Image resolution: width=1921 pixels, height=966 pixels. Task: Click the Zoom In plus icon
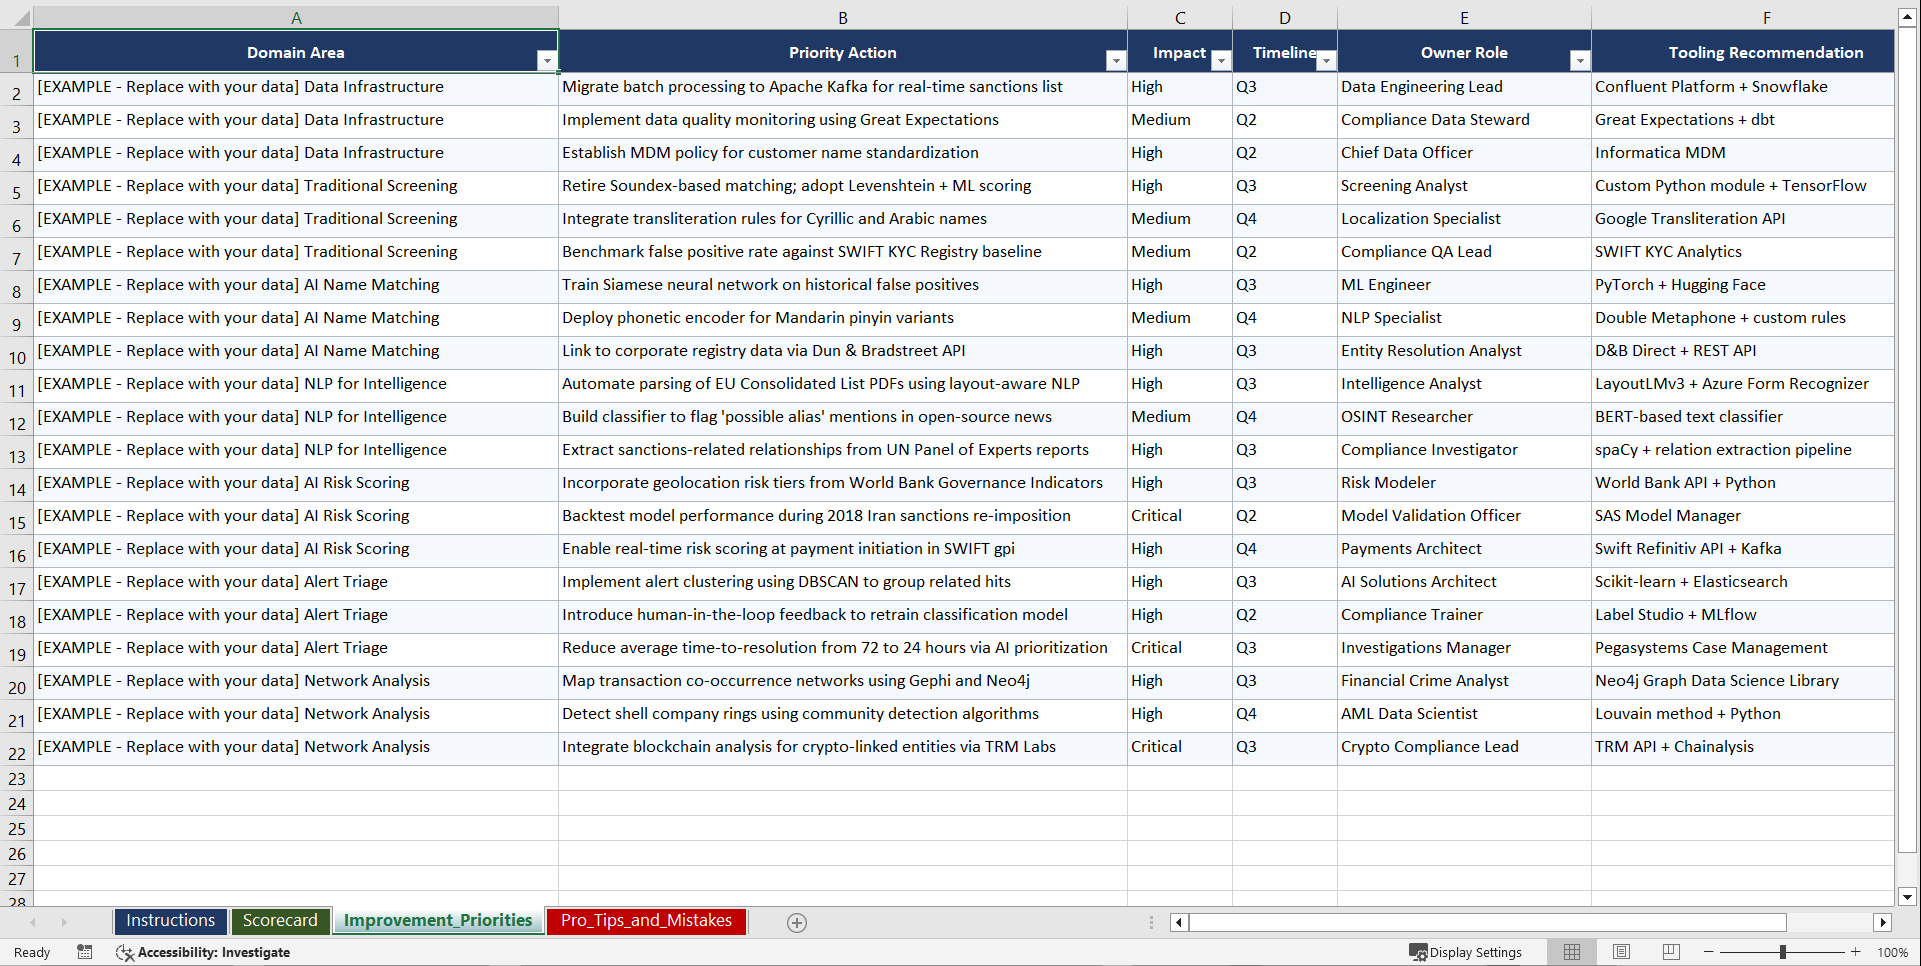[x=1855, y=952]
